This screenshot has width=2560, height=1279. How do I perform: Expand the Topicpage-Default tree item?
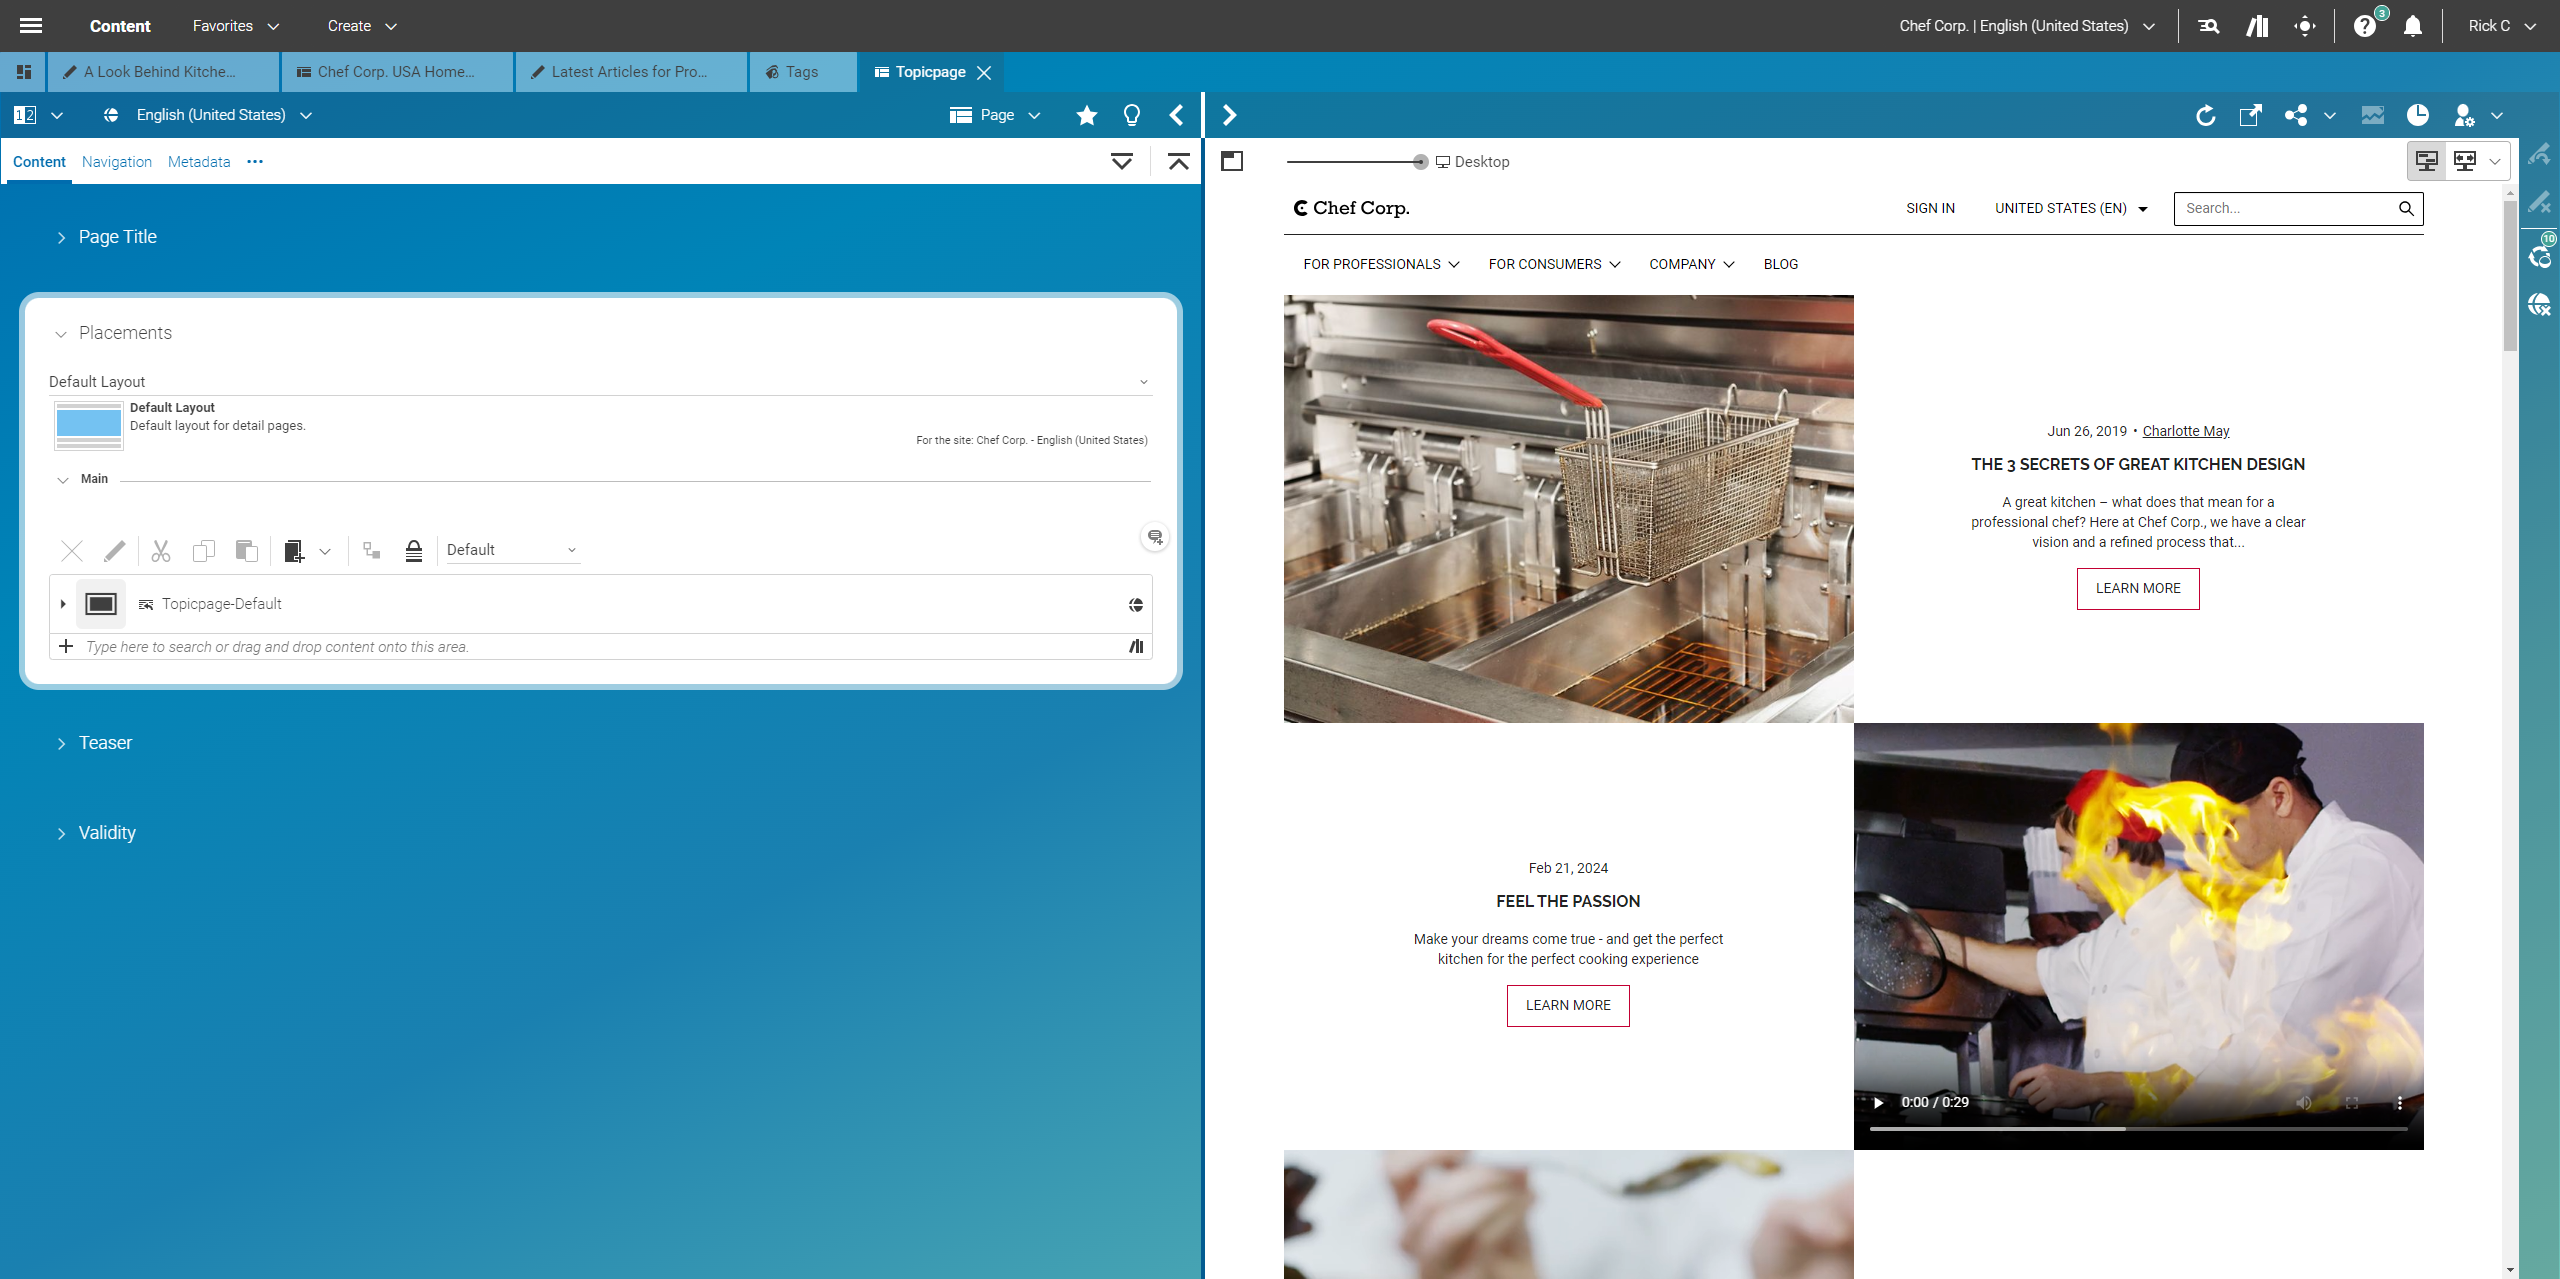tap(62, 603)
